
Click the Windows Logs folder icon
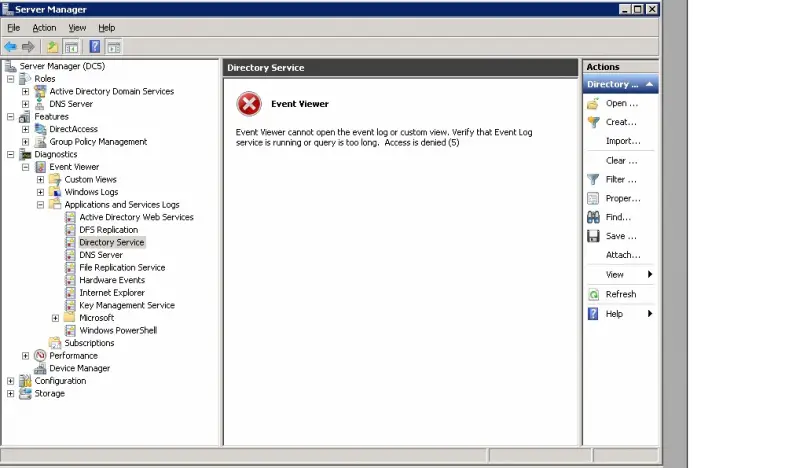(x=55, y=192)
